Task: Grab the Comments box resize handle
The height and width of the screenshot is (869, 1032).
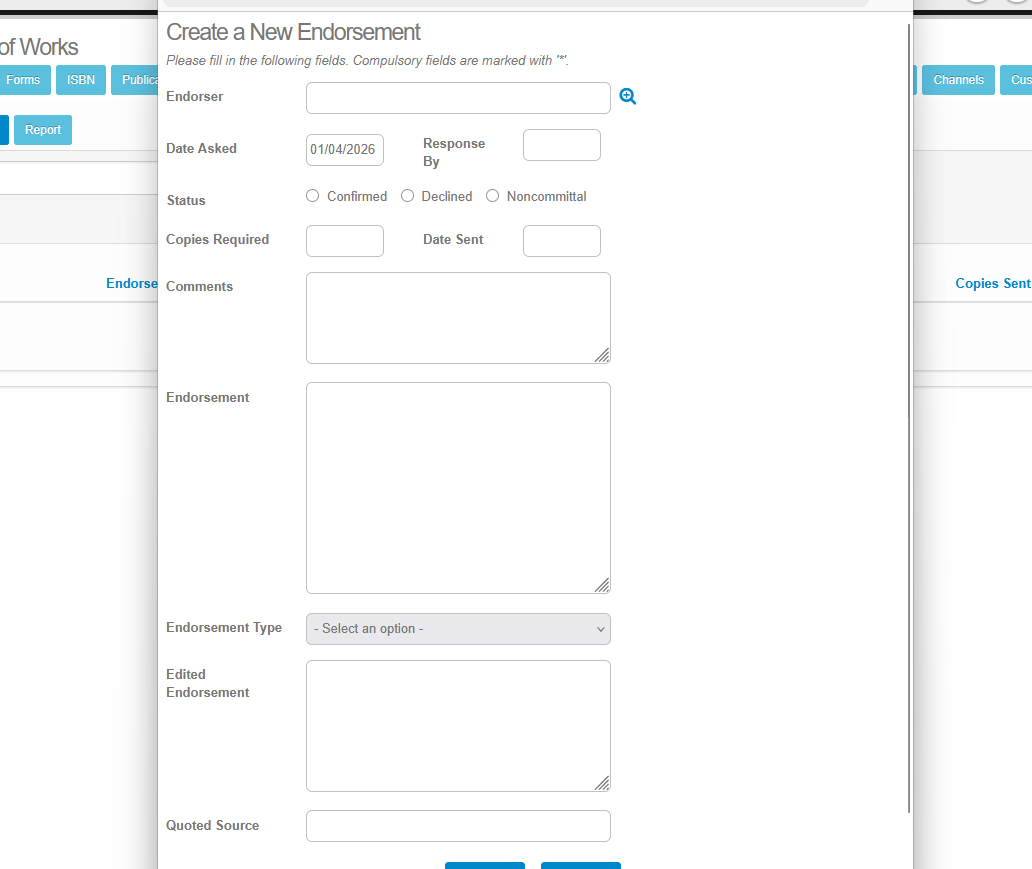Action: click(x=602, y=355)
